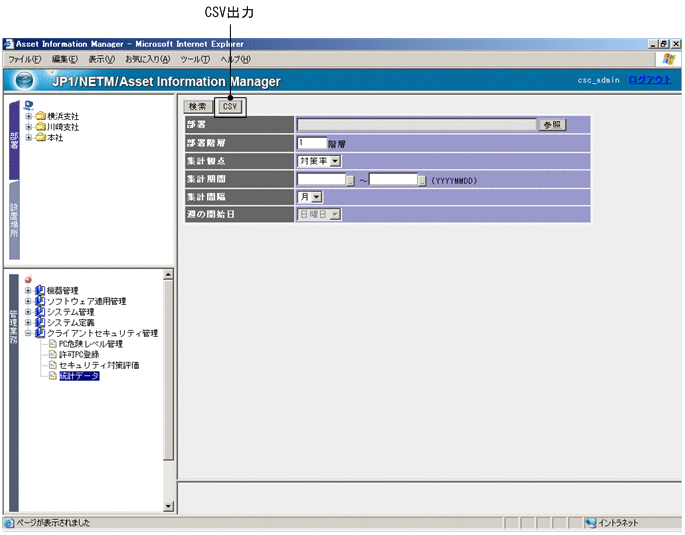Click the job menu vertical scrollbar thumb
The width and height of the screenshot is (685, 535).
coord(168,370)
